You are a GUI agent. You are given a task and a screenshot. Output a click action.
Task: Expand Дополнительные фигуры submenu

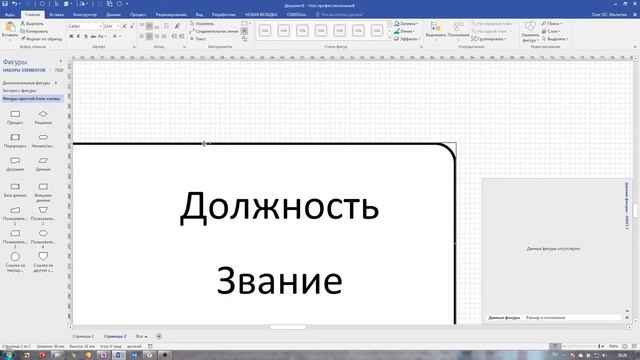(x=30, y=83)
